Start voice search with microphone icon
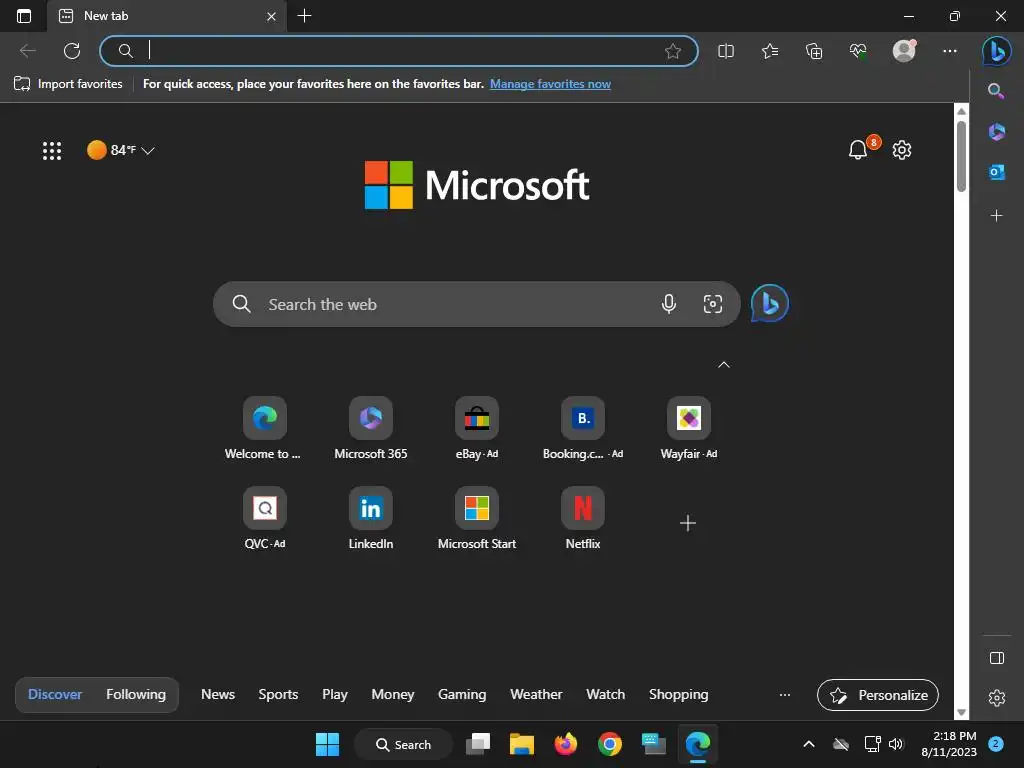Image resolution: width=1024 pixels, height=768 pixels. coord(668,304)
